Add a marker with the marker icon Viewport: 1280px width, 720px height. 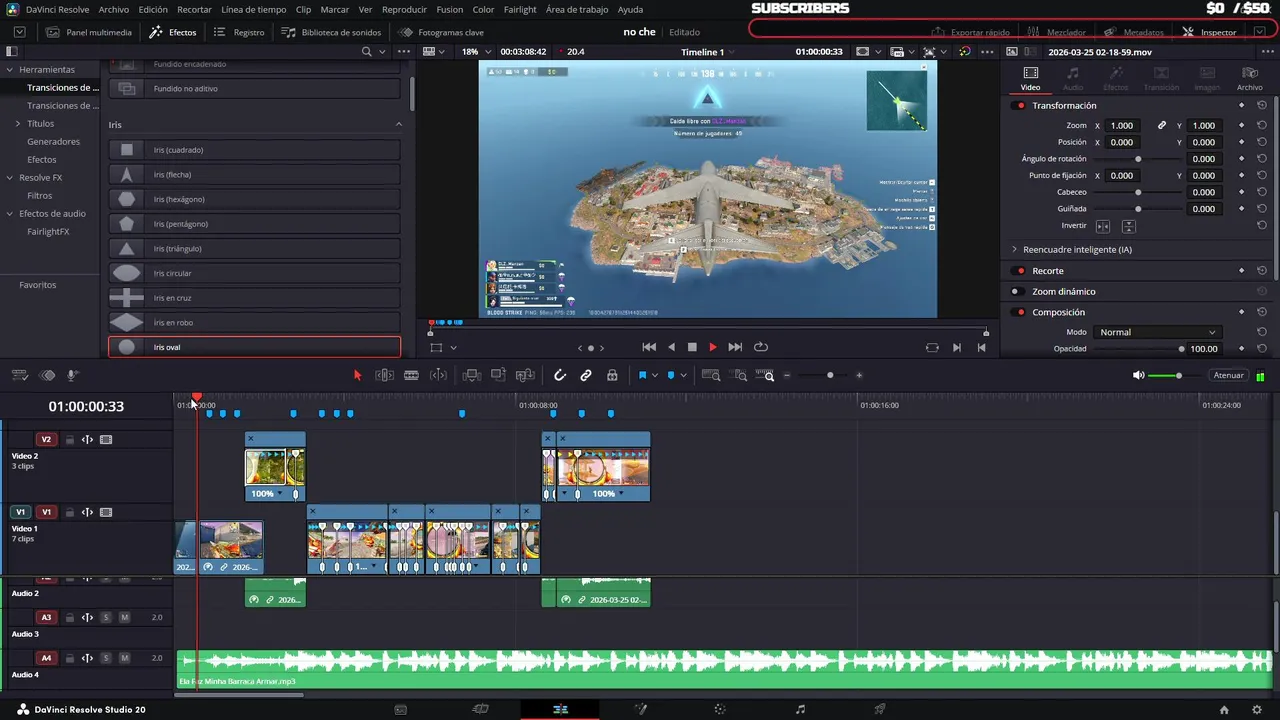click(671, 375)
